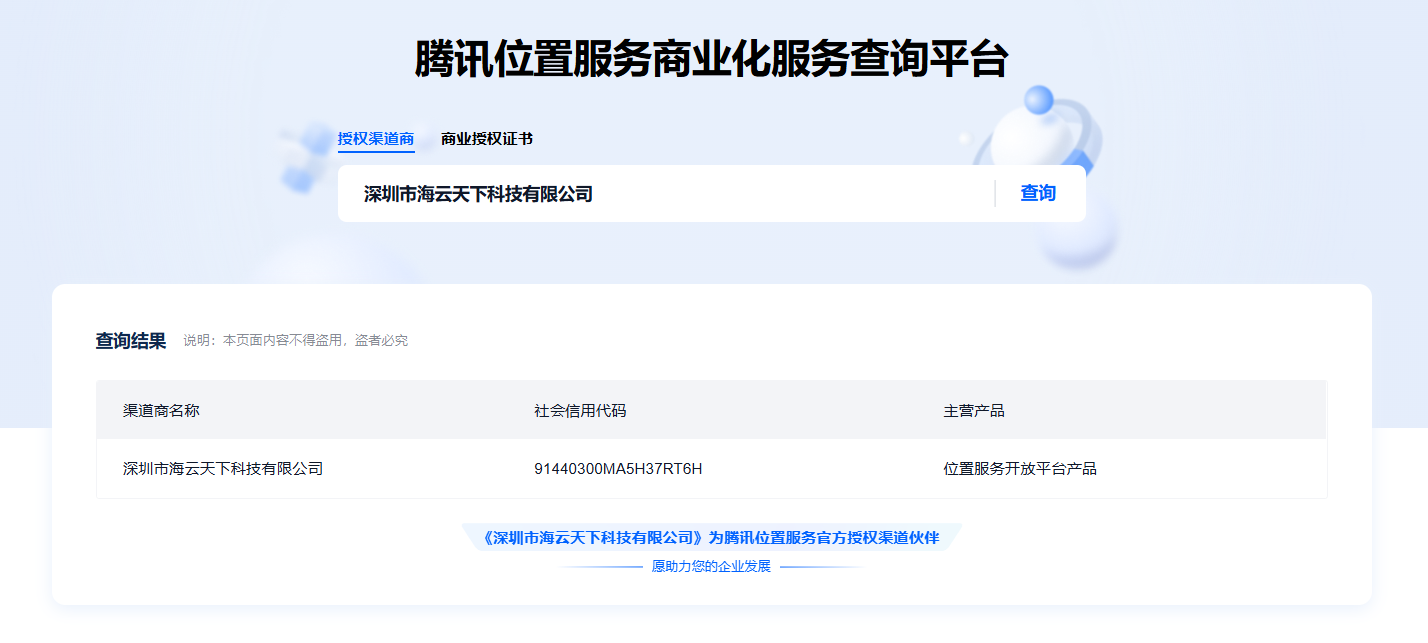
Task: Click the 腾讯位置服务商业化服务查询平台 page title
Action: (x=711, y=59)
